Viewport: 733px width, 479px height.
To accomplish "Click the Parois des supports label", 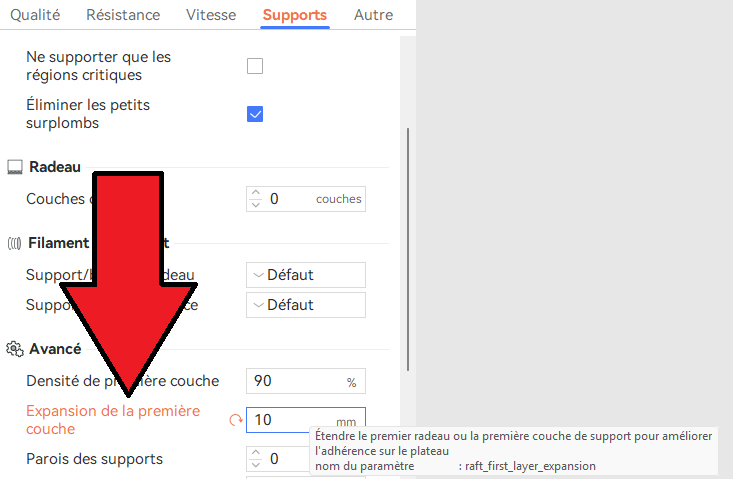I will click(x=94, y=459).
